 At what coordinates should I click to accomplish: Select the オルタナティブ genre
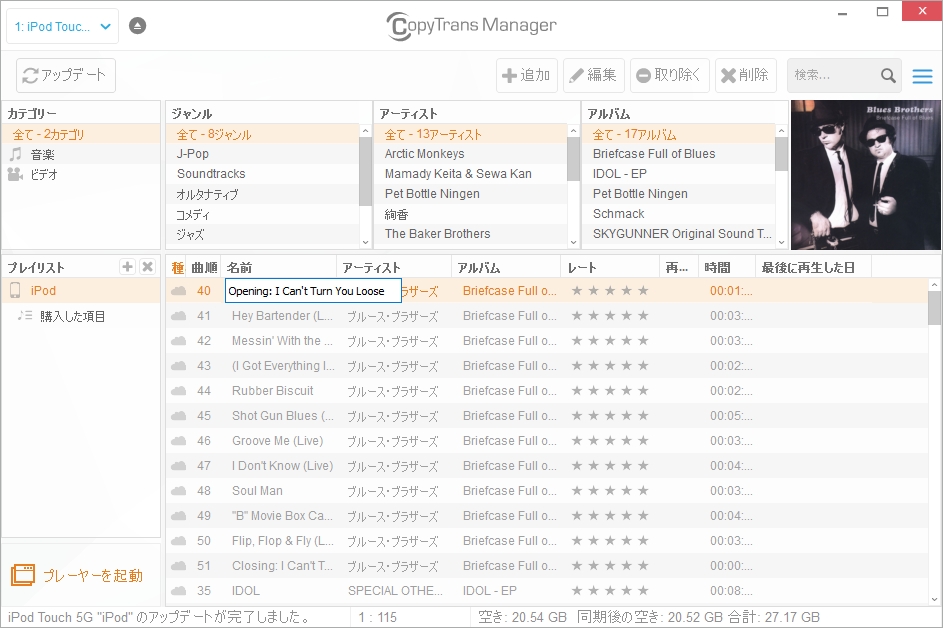[x=263, y=194]
